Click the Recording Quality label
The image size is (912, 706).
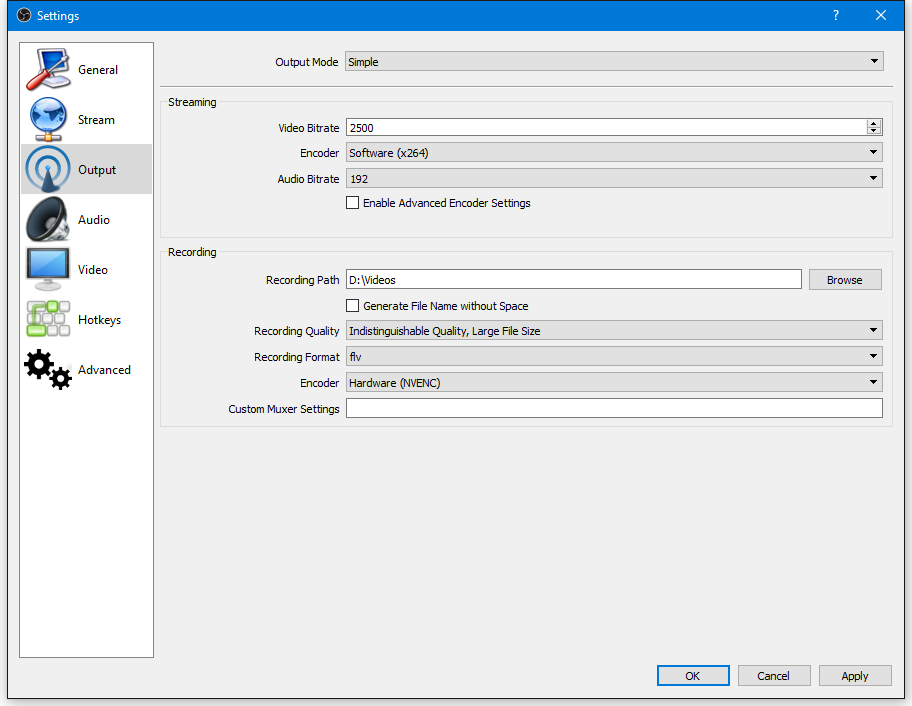click(x=297, y=331)
